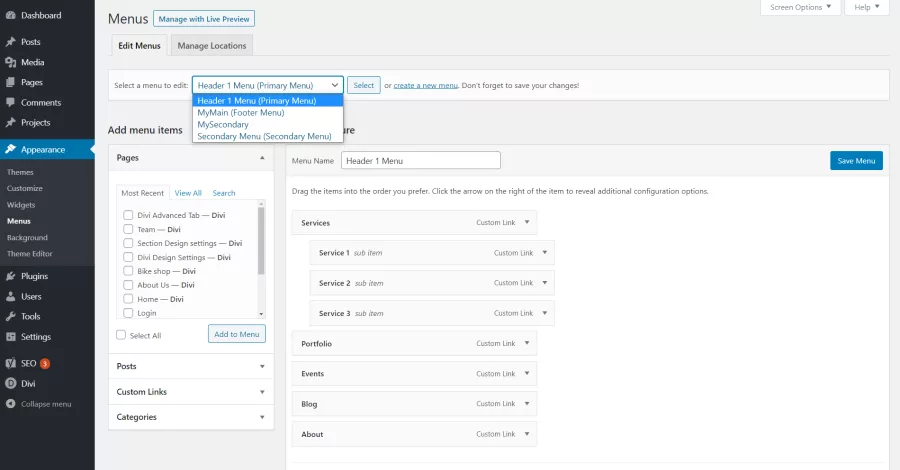Collapse the Pages panel arrow
This screenshot has width=900, height=470.
click(262, 158)
